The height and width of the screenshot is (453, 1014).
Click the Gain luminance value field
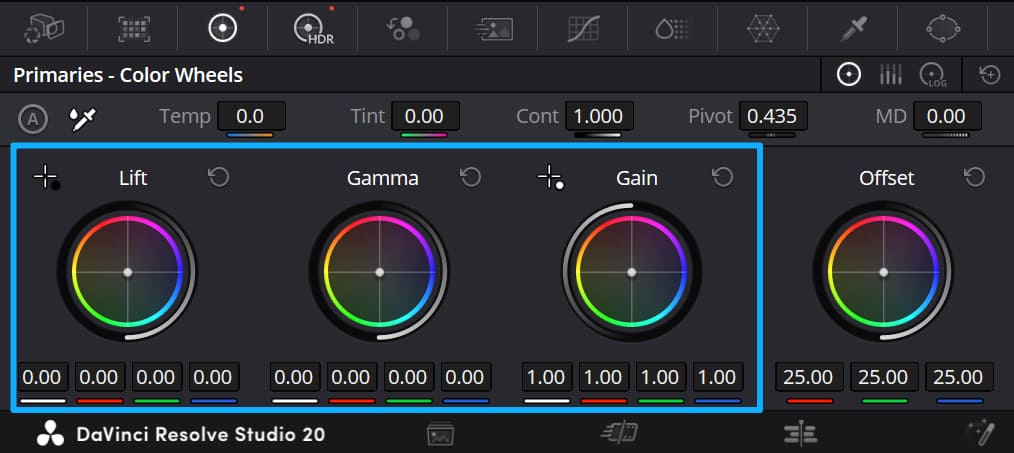tap(547, 377)
